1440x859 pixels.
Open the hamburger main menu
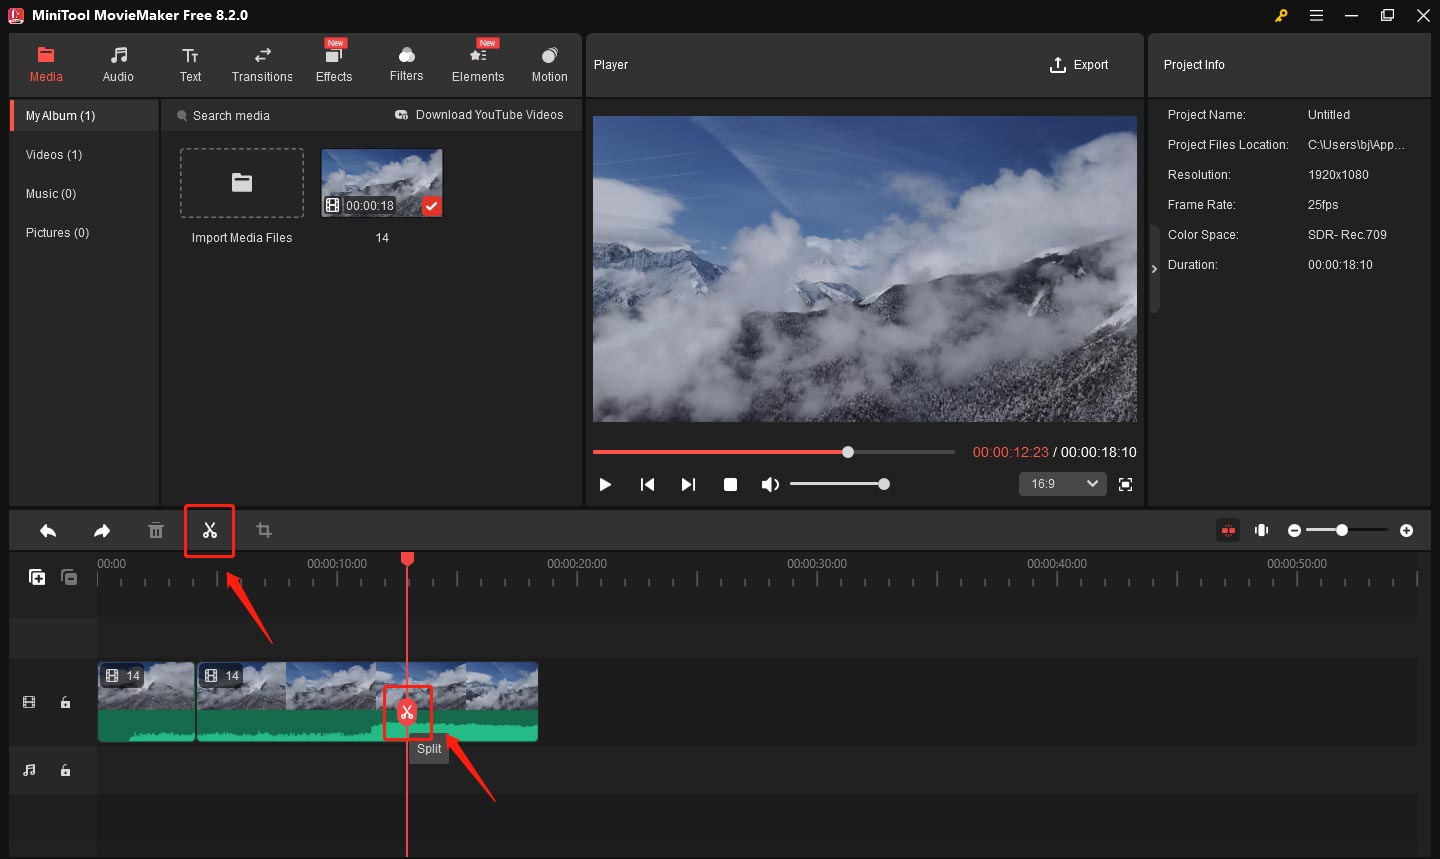pos(1316,15)
